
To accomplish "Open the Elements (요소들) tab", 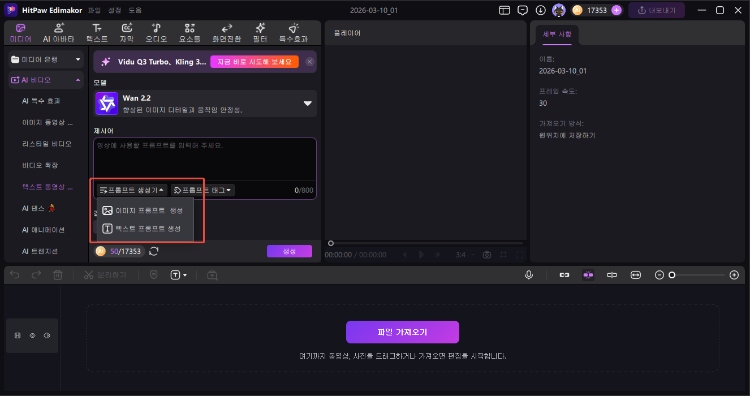I will pos(190,33).
